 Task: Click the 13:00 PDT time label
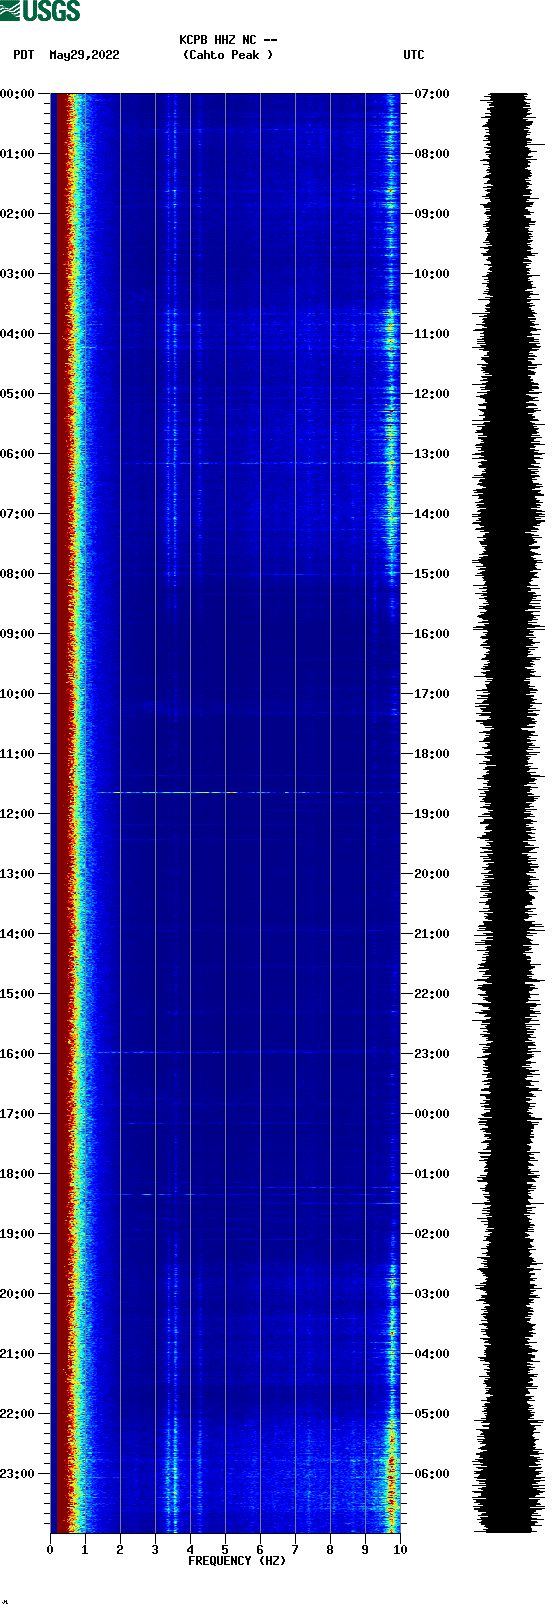(x=17, y=874)
